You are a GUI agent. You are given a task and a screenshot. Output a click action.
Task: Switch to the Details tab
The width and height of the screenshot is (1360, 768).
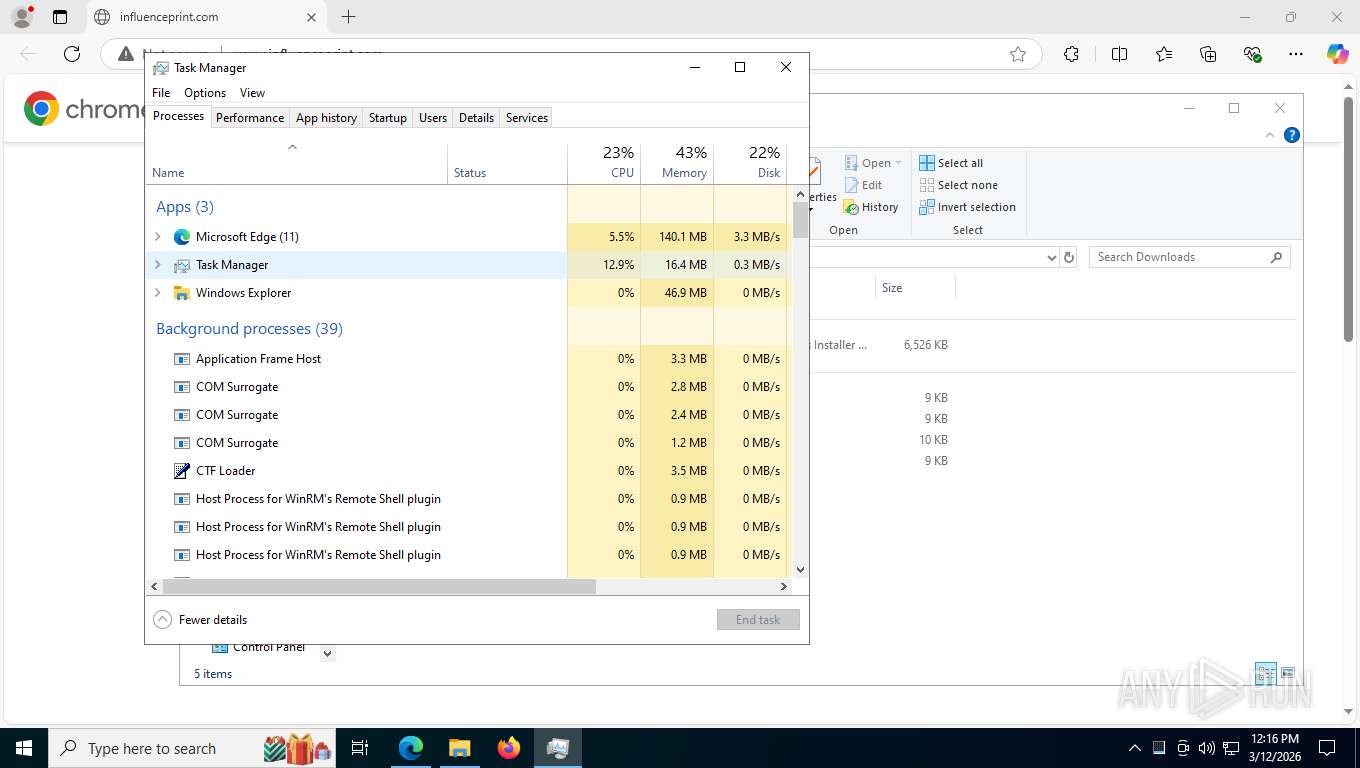[476, 118]
